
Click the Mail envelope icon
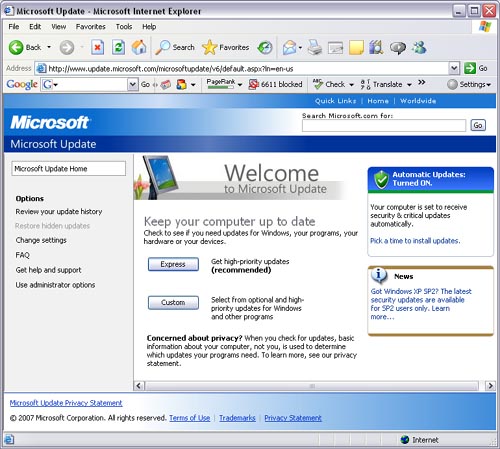[x=290, y=48]
